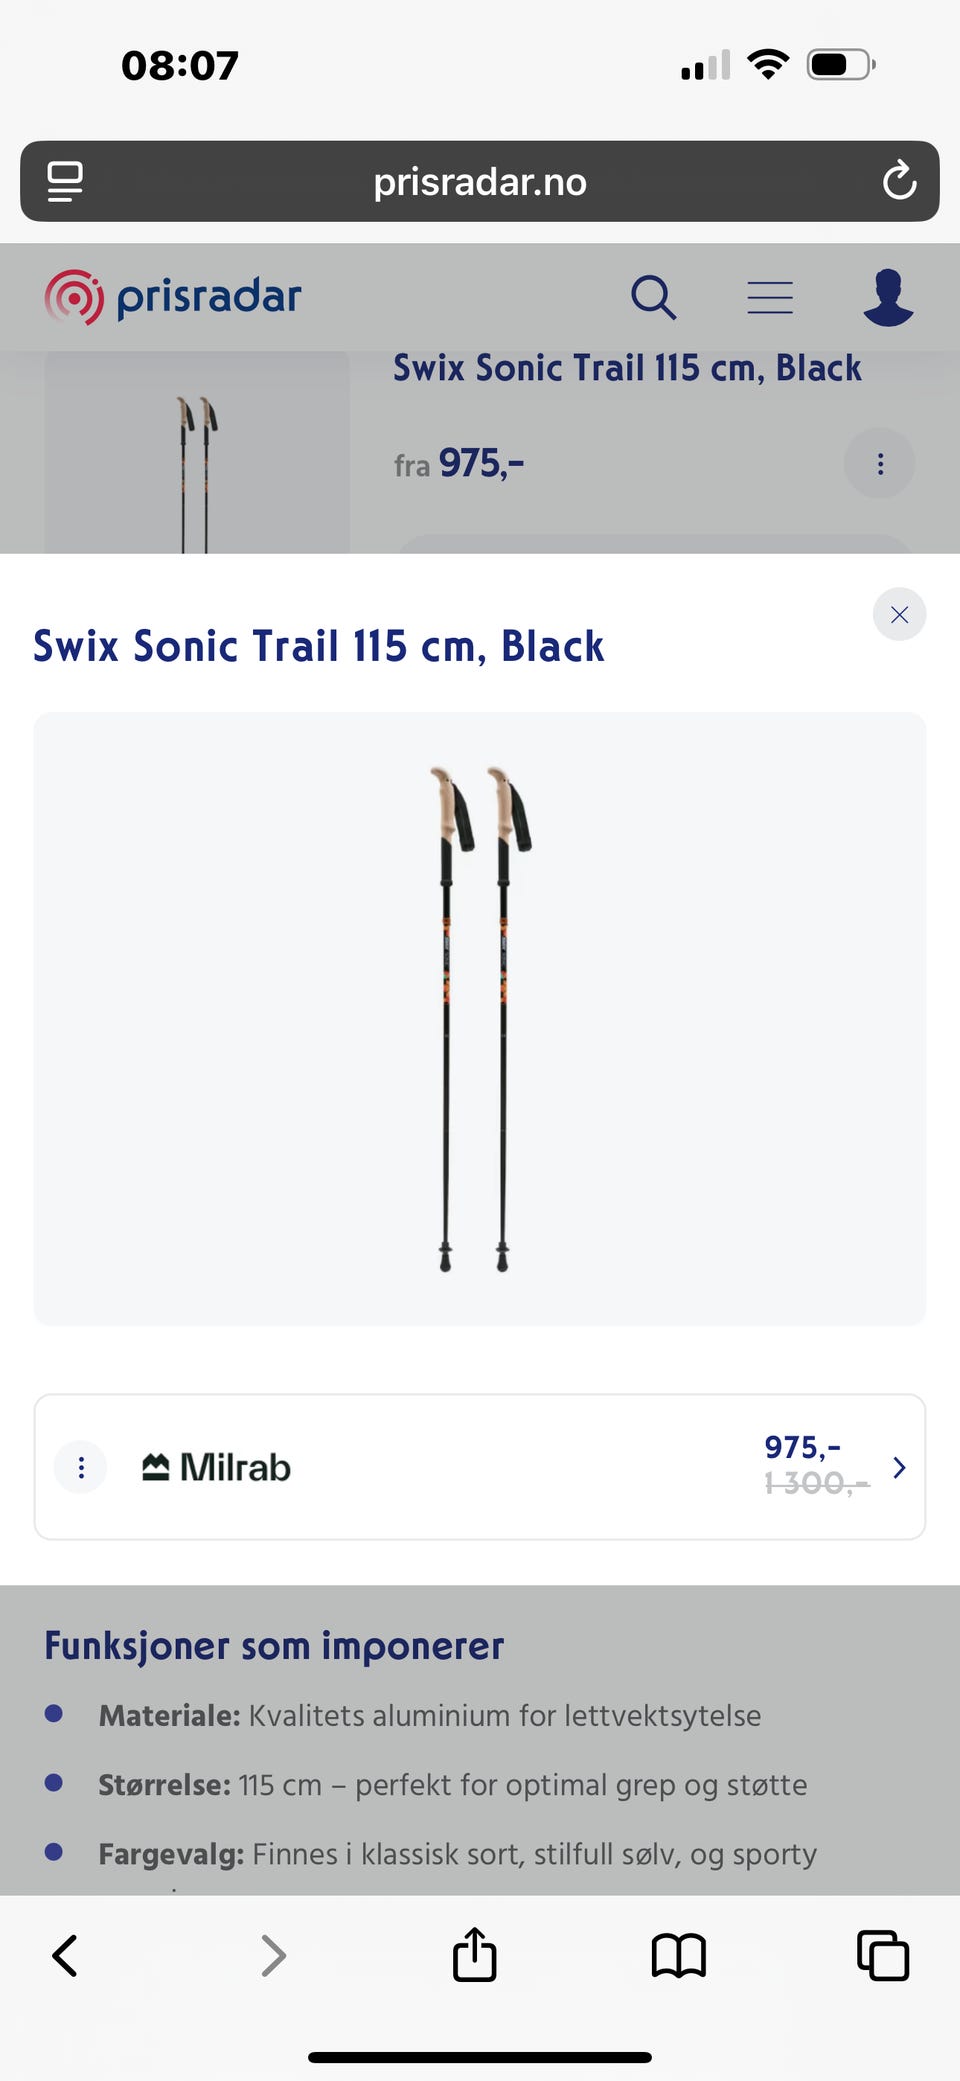This screenshot has height=2081, width=960.
Task: Tap the prisradar.no address bar
Action: (x=480, y=181)
